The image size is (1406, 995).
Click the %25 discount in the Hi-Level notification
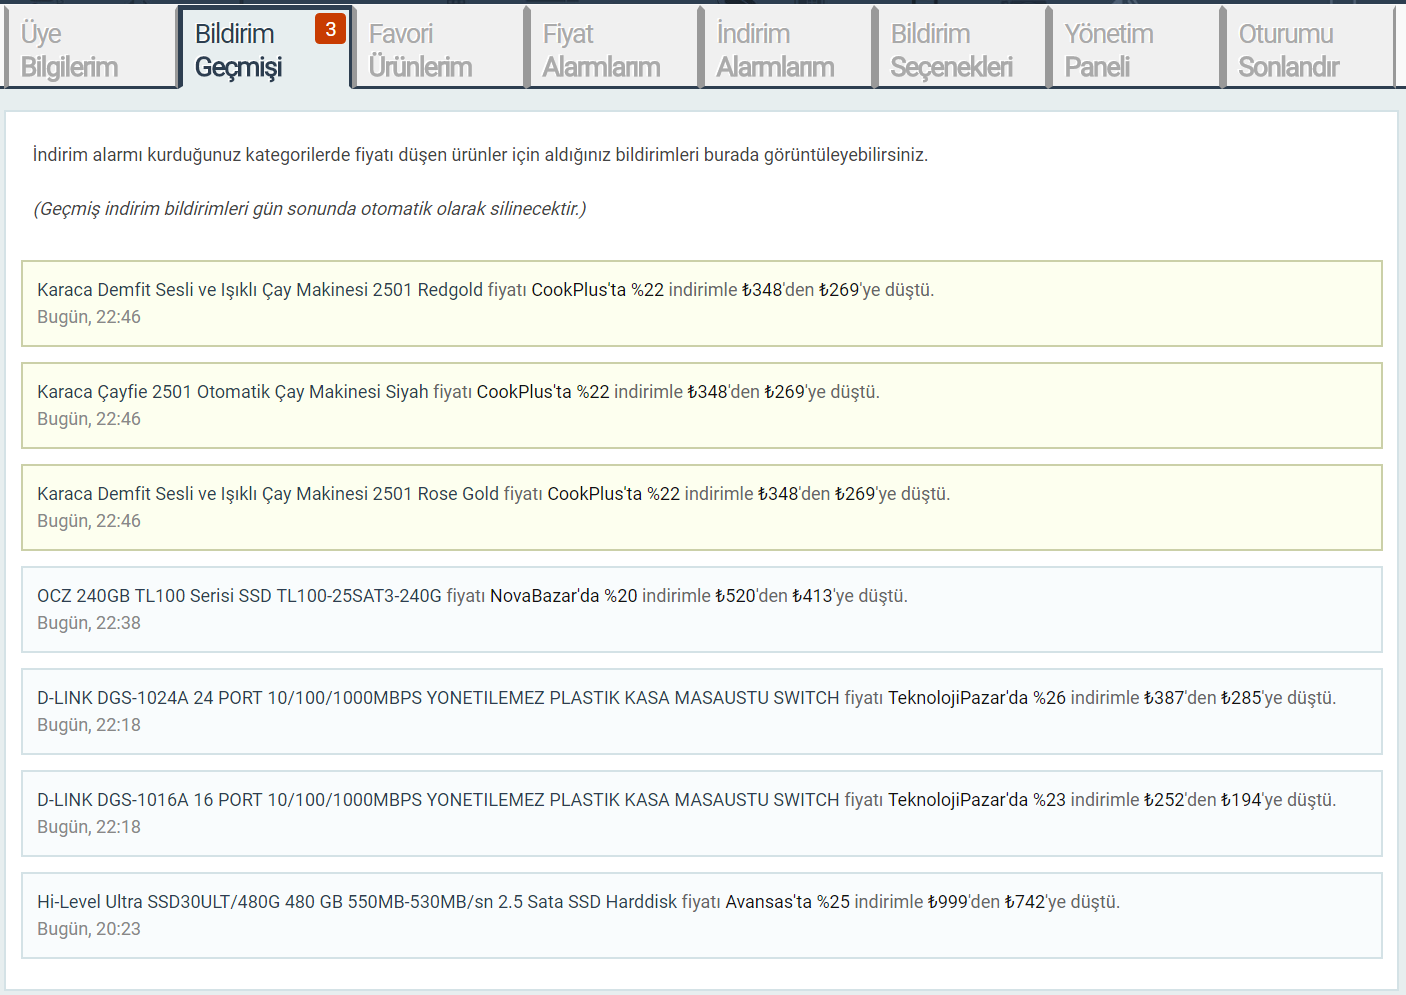(833, 902)
